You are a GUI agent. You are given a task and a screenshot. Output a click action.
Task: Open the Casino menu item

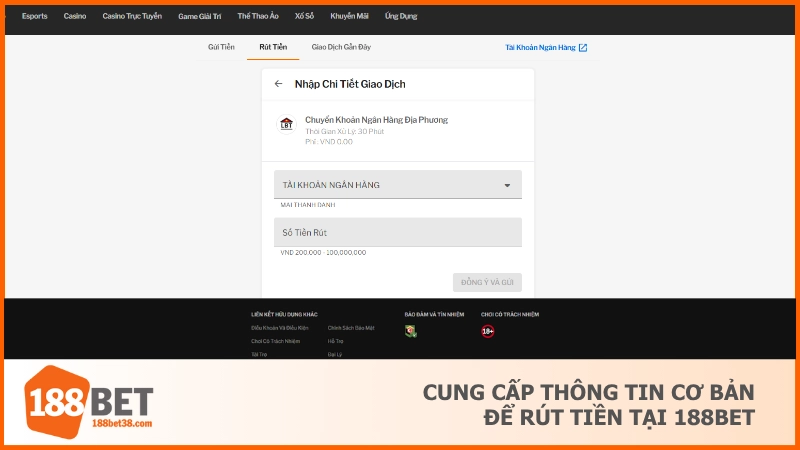coord(75,16)
